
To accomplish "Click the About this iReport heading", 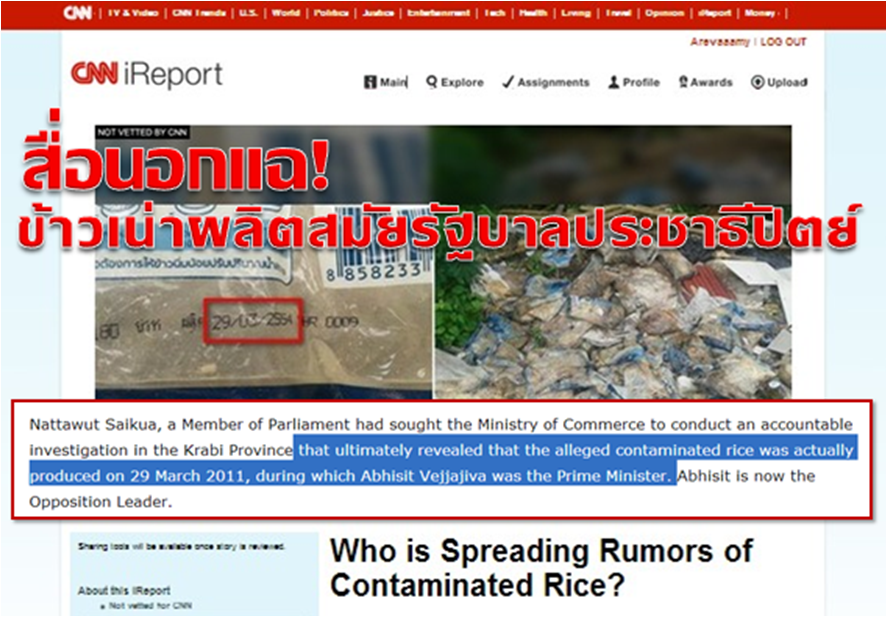I will 124,590.
